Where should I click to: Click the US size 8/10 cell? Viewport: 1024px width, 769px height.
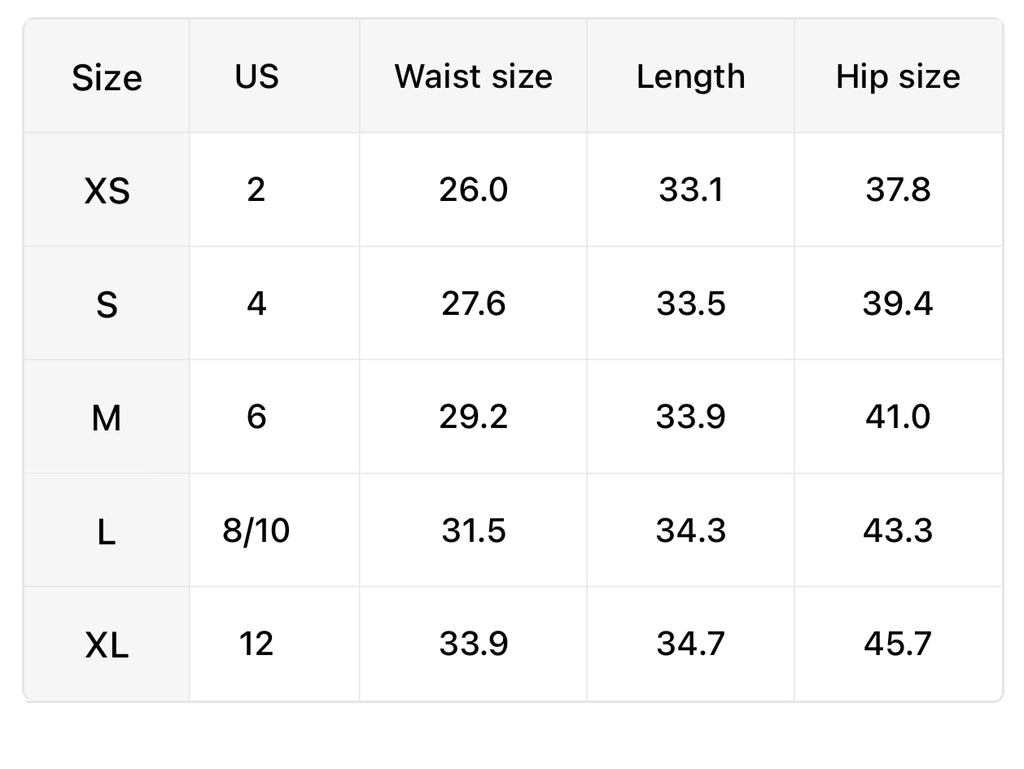[257, 530]
